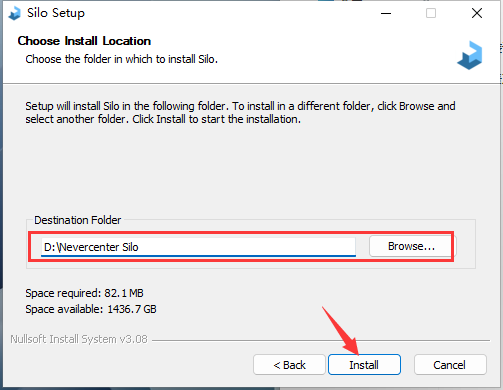Click the Silo icon in the title bar
This screenshot has height=390, width=503.
14,14
